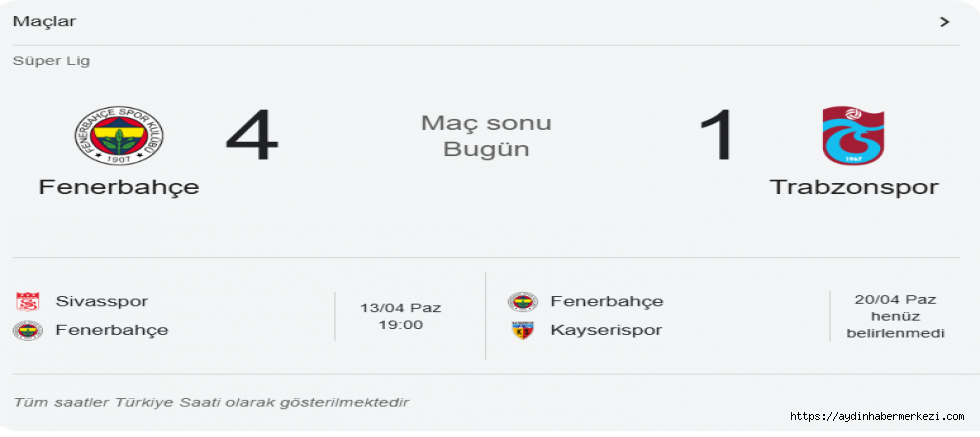Click the Fenerbahçe logo below the Sivasspor logo
This screenshot has width=980, height=437.
coord(28,330)
